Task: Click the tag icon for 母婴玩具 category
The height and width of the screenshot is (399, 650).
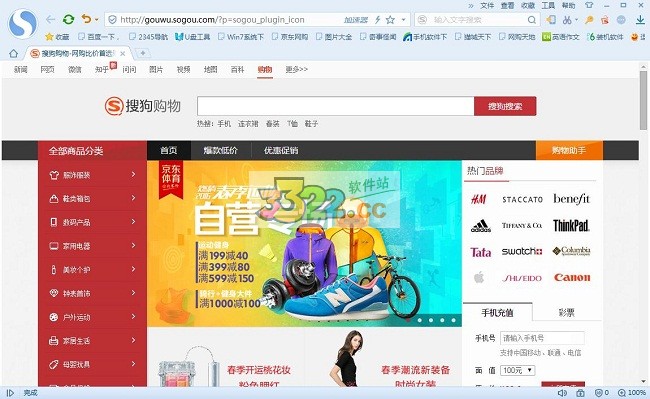Action: coord(54,364)
